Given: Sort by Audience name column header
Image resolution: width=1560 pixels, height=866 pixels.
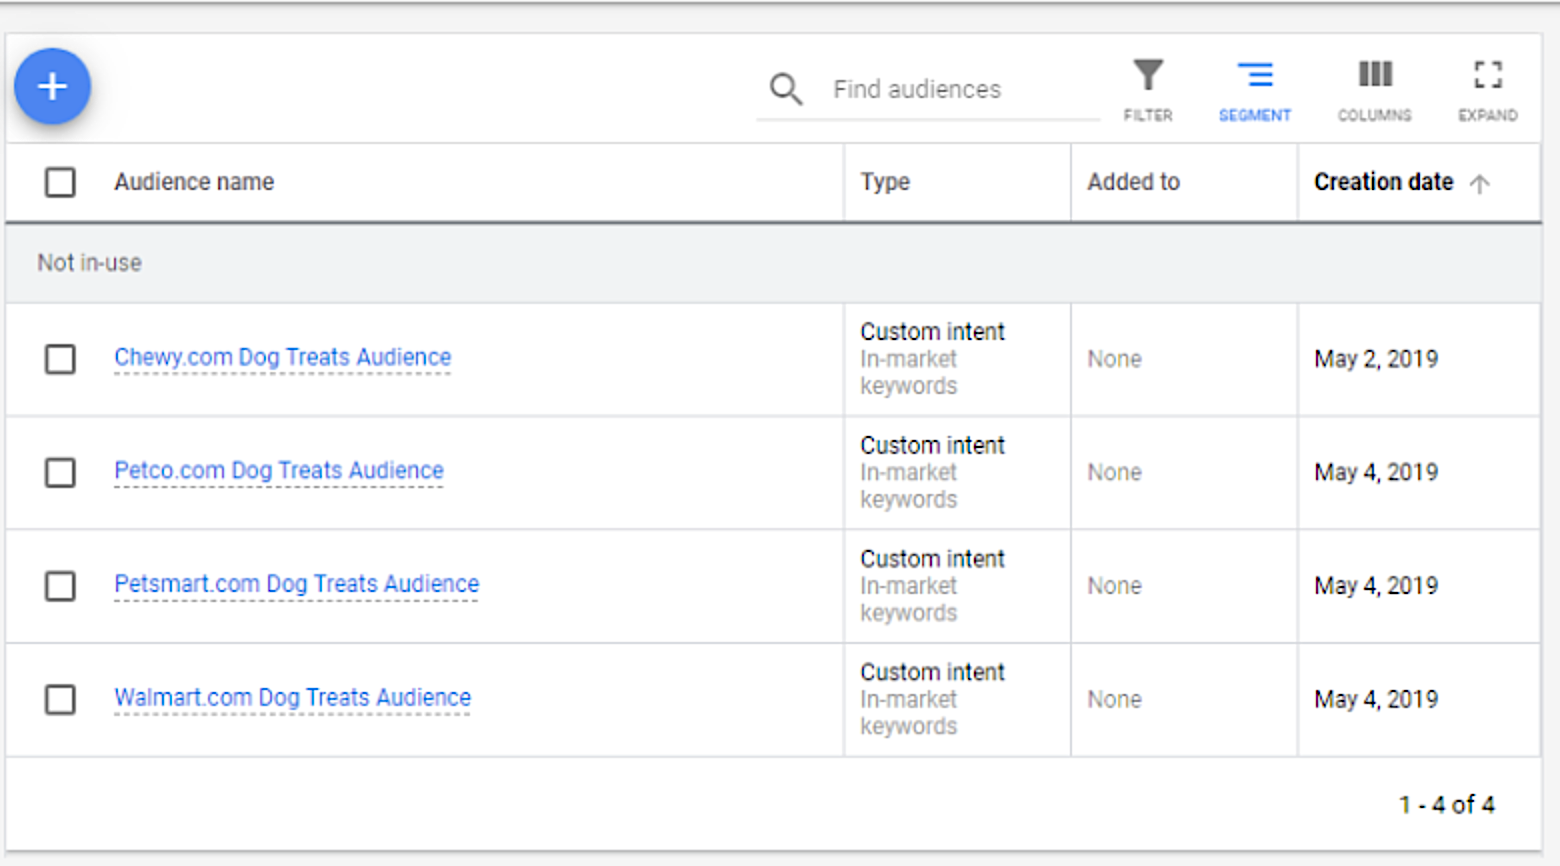Looking at the screenshot, I should coord(194,182).
